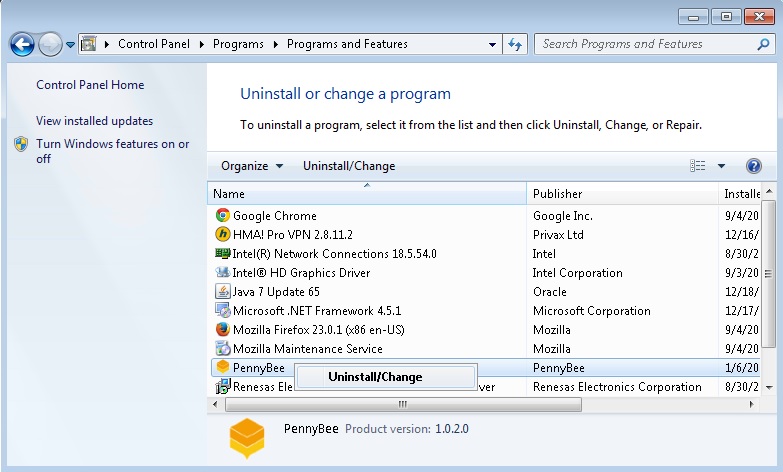Sort by the Installed On column header
The width and height of the screenshot is (783, 472).
click(740, 194)
